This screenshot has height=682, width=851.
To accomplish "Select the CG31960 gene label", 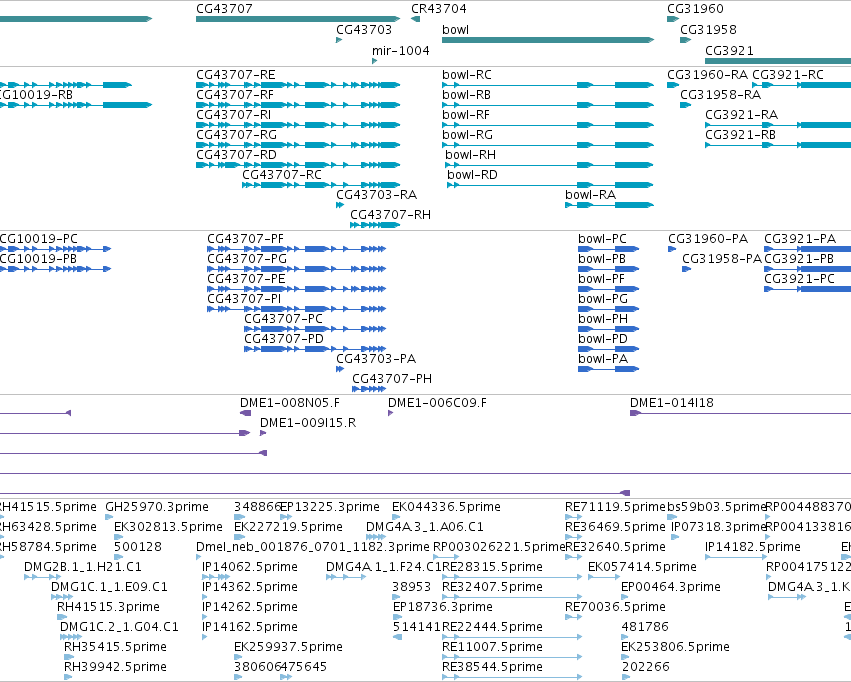I will (695, 9).
